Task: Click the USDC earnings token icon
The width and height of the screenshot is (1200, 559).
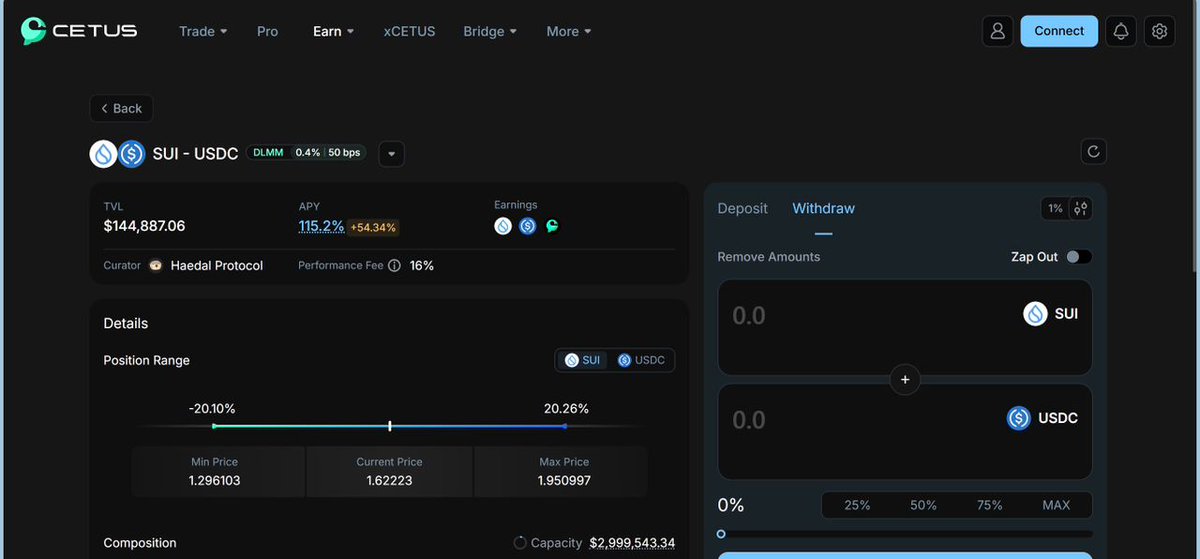Action: point(527,226)
